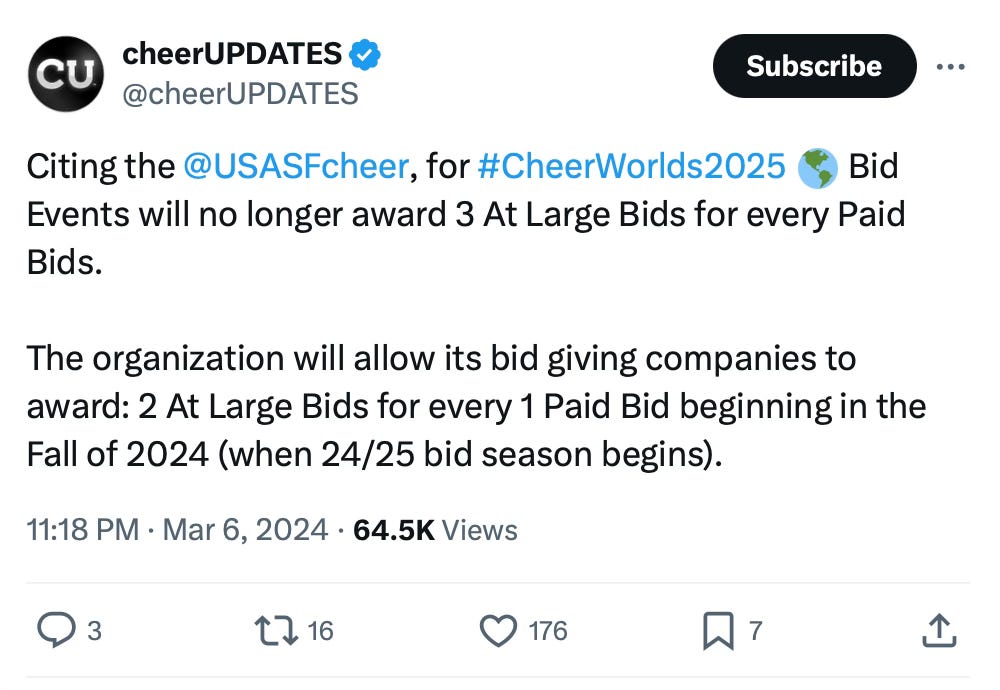Click the 11:18 PM Mar 6, 2024 timestamp

click(x=178, y=529)
